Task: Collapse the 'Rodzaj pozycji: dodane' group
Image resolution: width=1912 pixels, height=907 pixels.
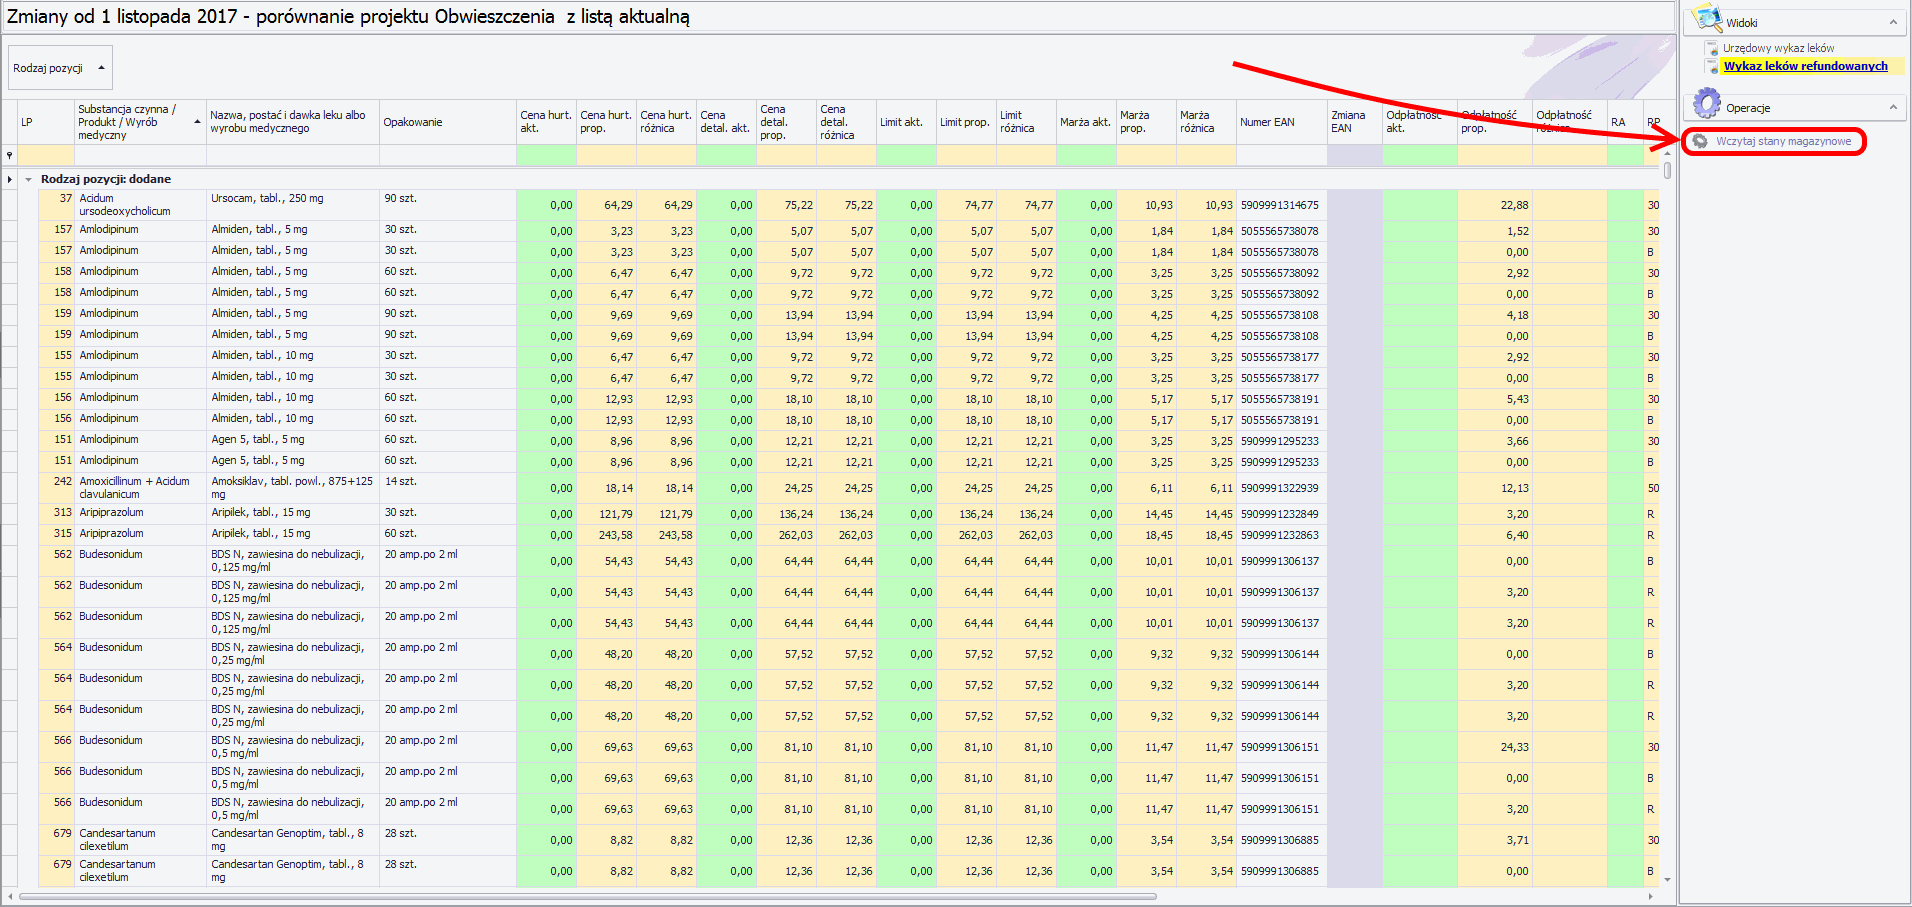Action: [29, 179]
